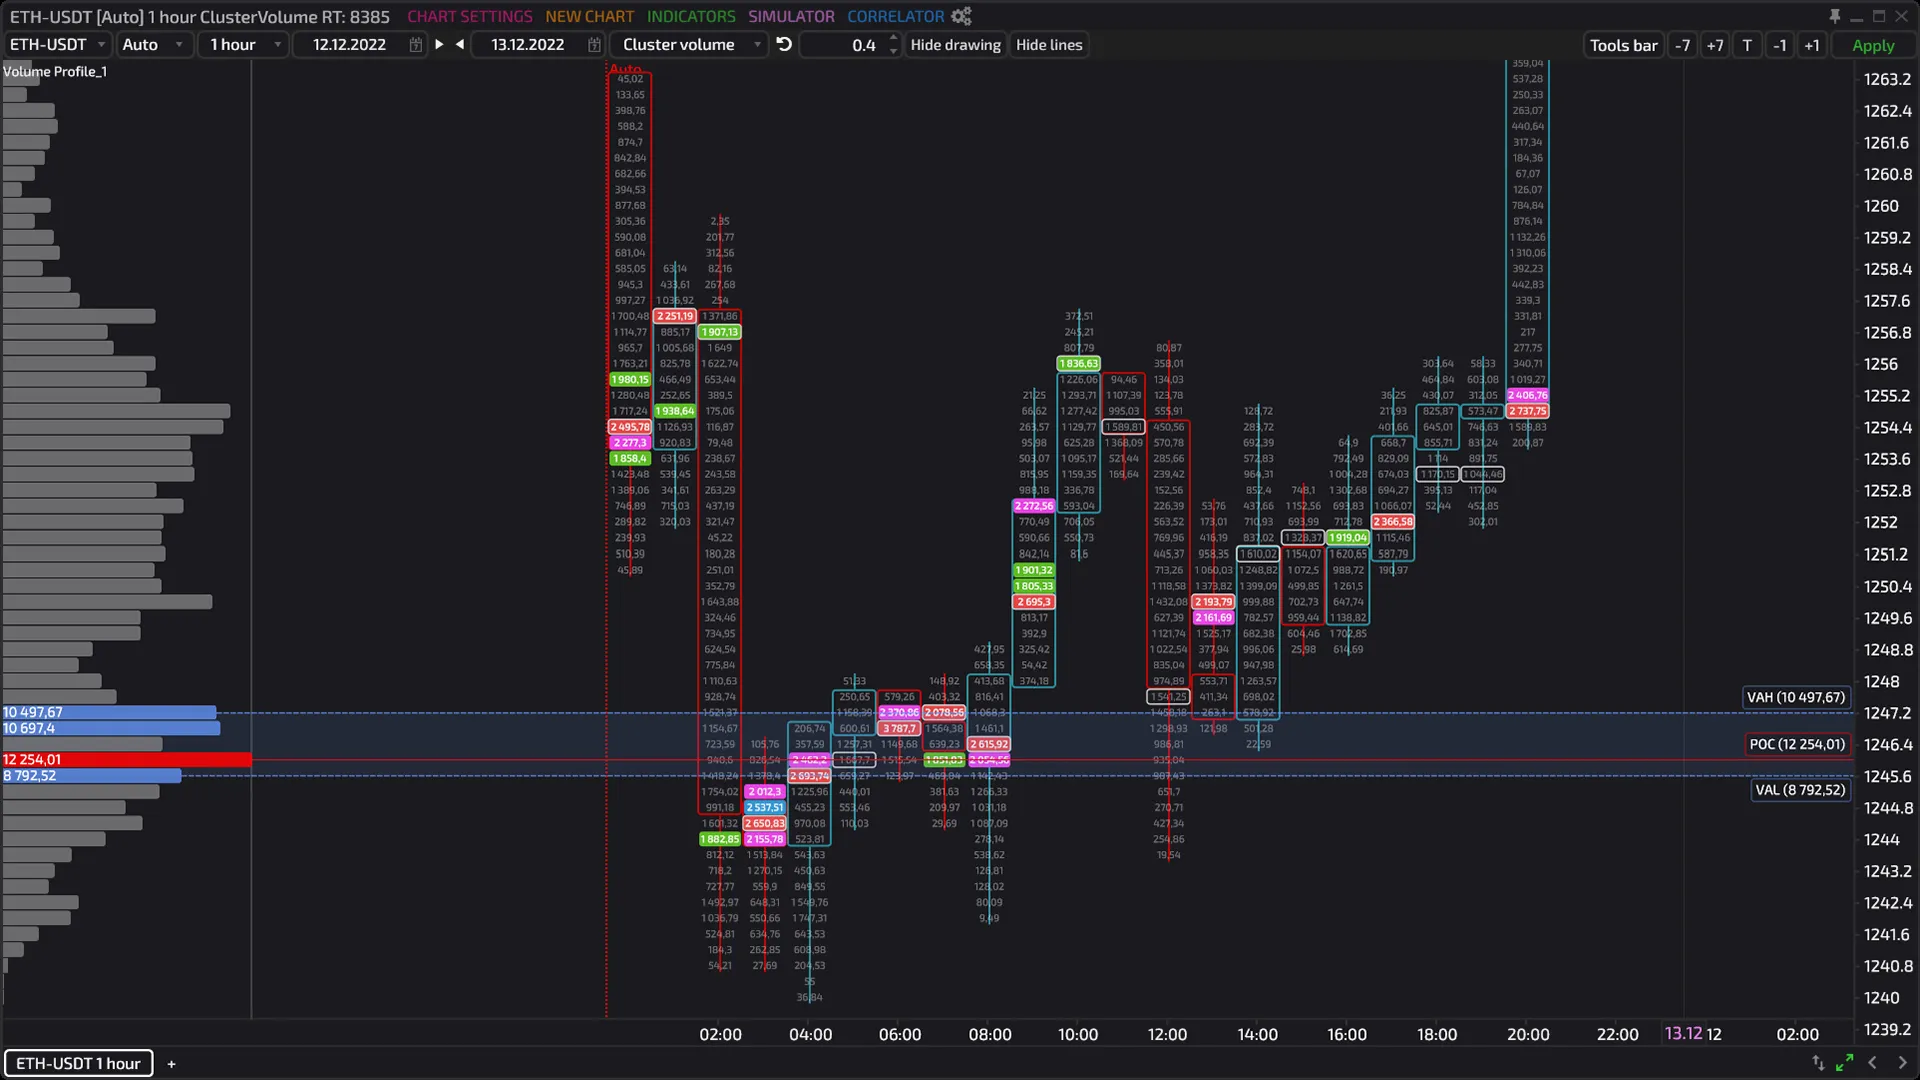
Task: Click the green Apply button
Action: click(1872, 45)
